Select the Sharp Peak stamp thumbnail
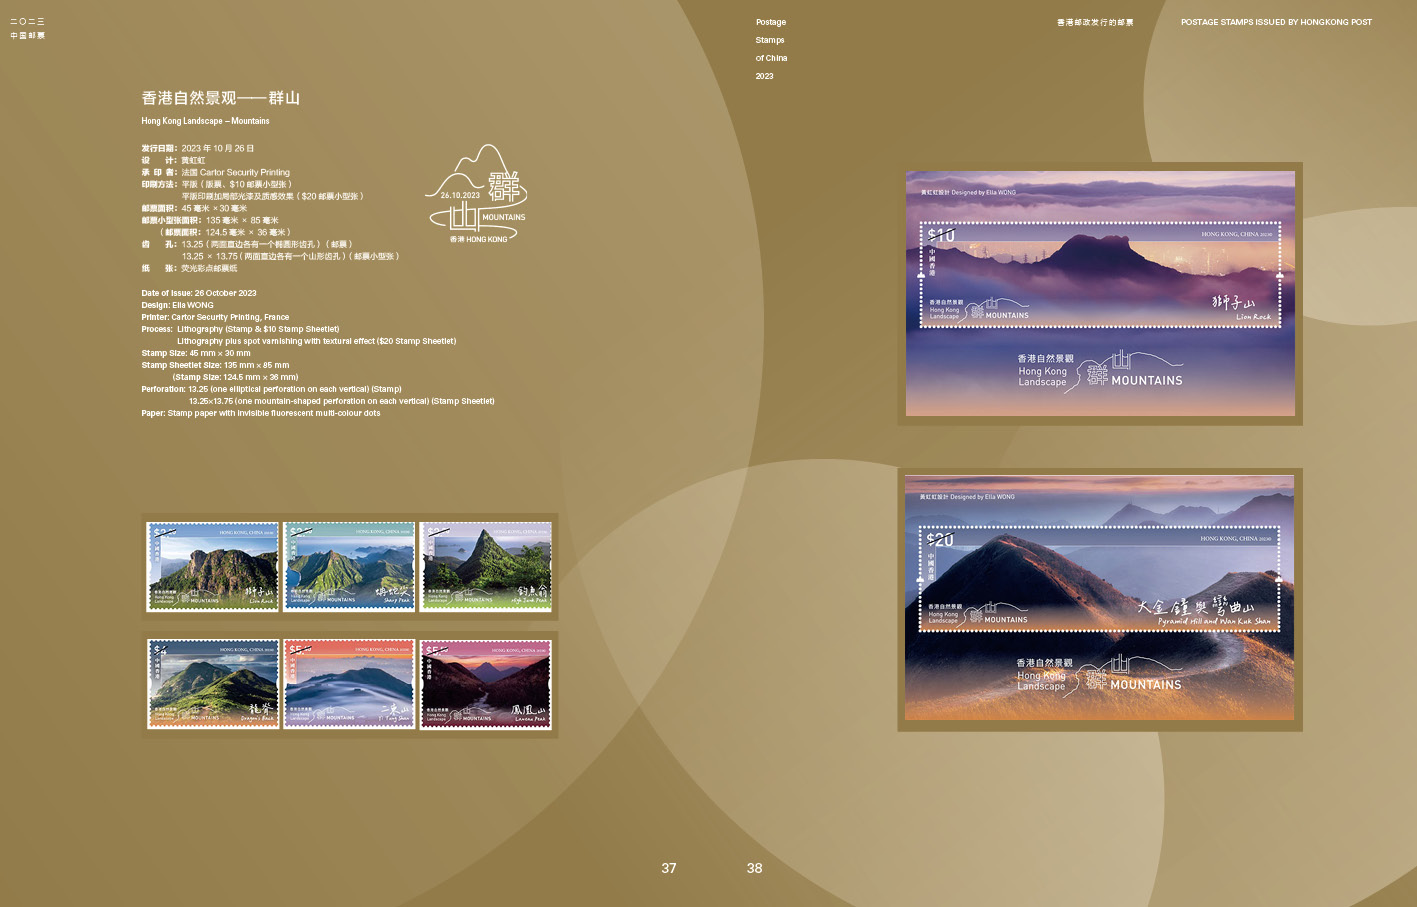Screen dimensions: 1417x907 coord(349,566)
